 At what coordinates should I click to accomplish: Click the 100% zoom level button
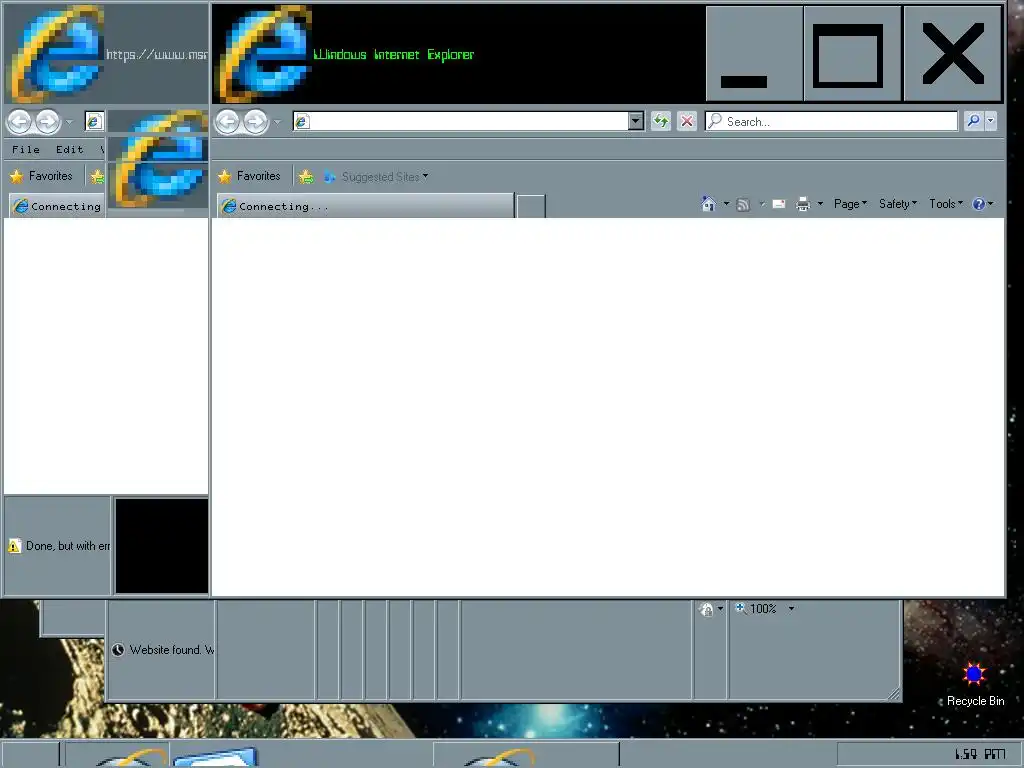[757, 609]
